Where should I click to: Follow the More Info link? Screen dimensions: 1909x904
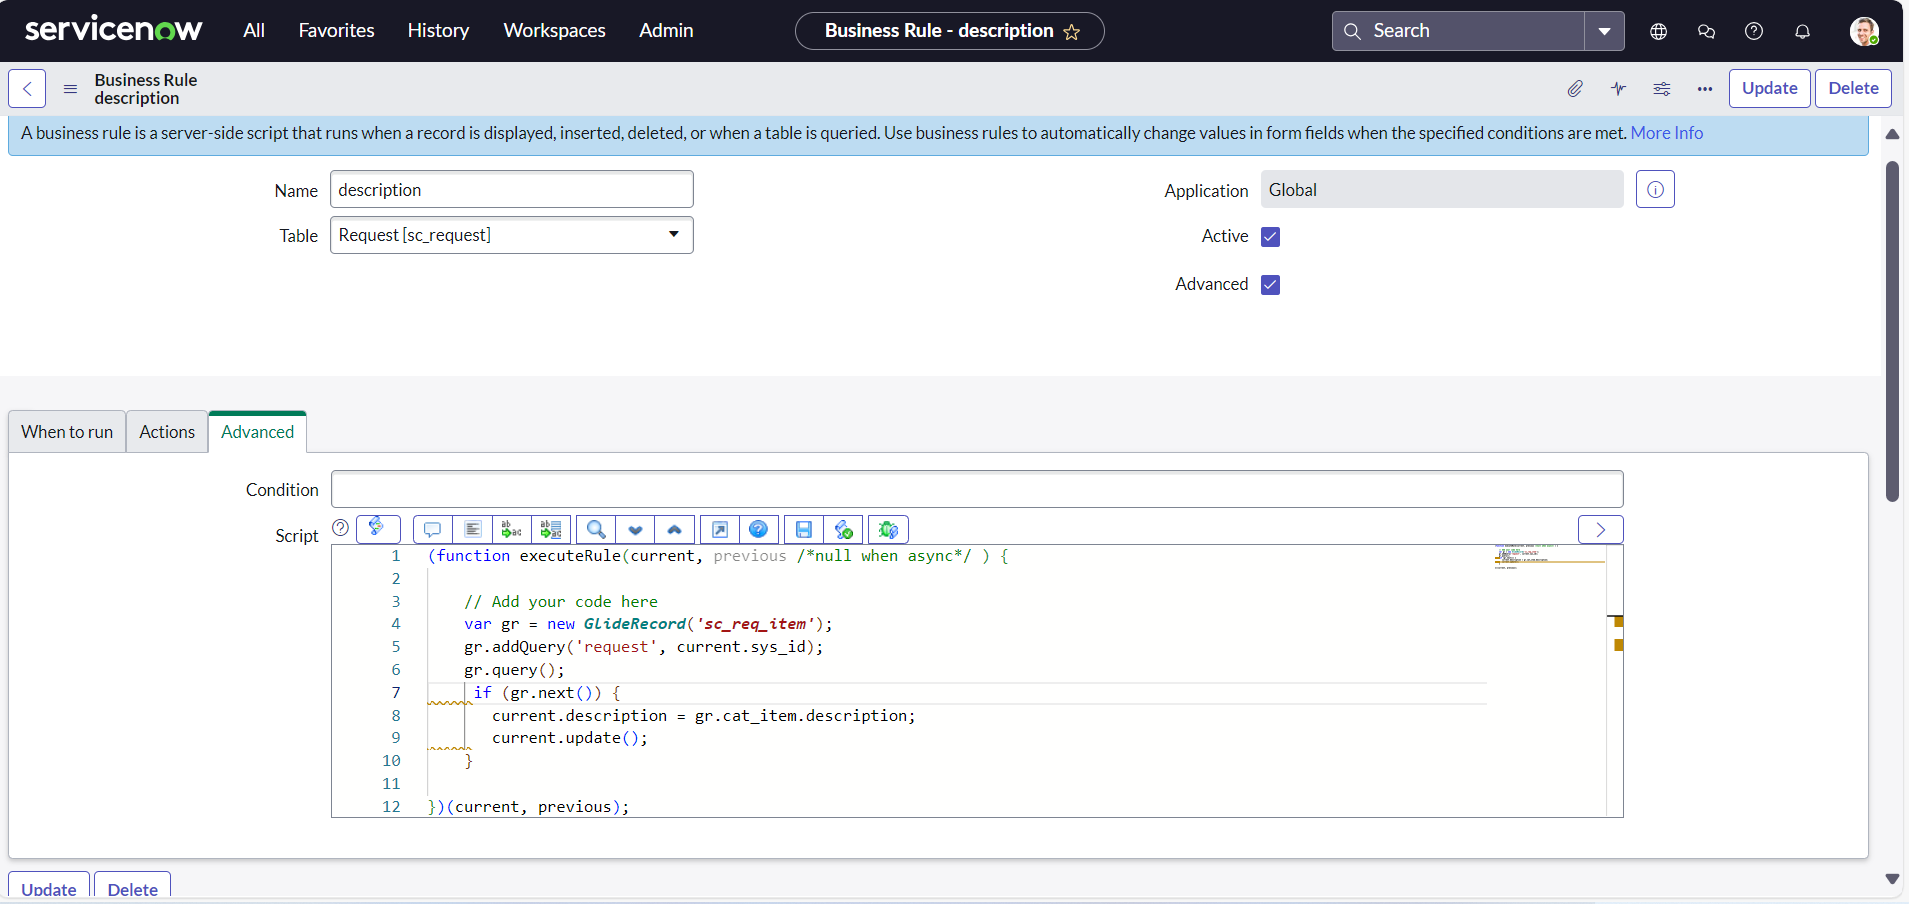[1666, 133]
